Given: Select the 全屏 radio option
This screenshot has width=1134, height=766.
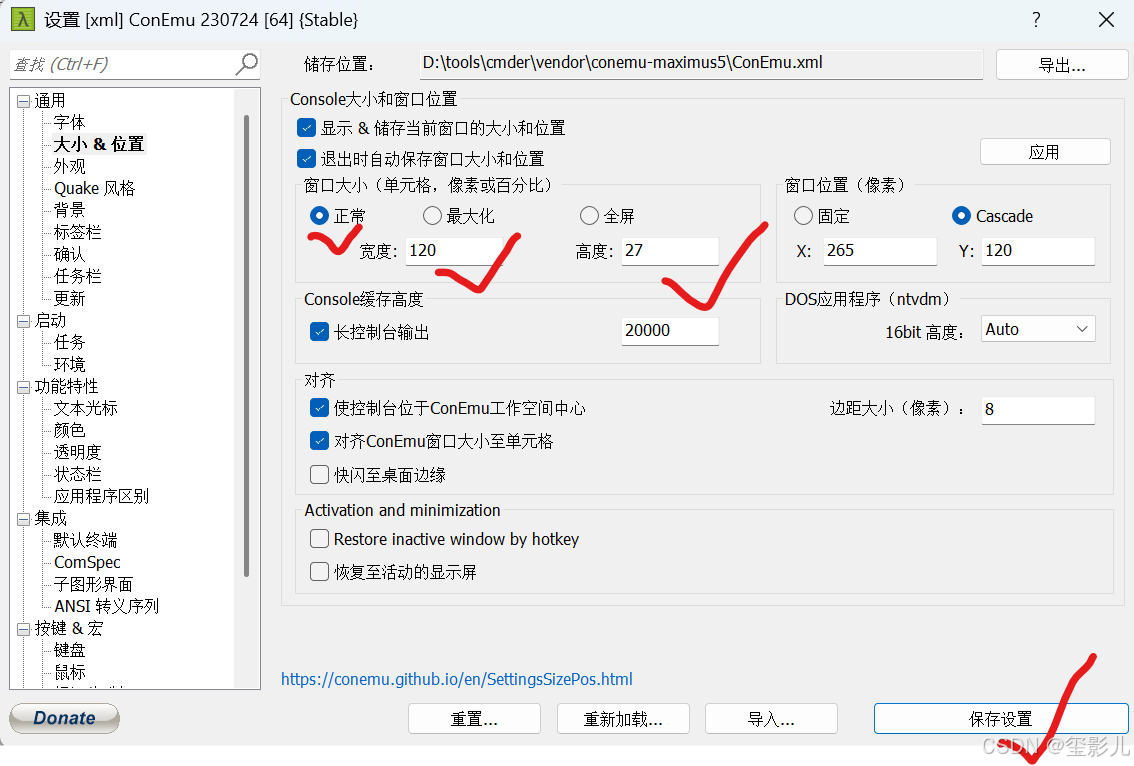Looking at the screenshot, I should [x=589, y=216].
